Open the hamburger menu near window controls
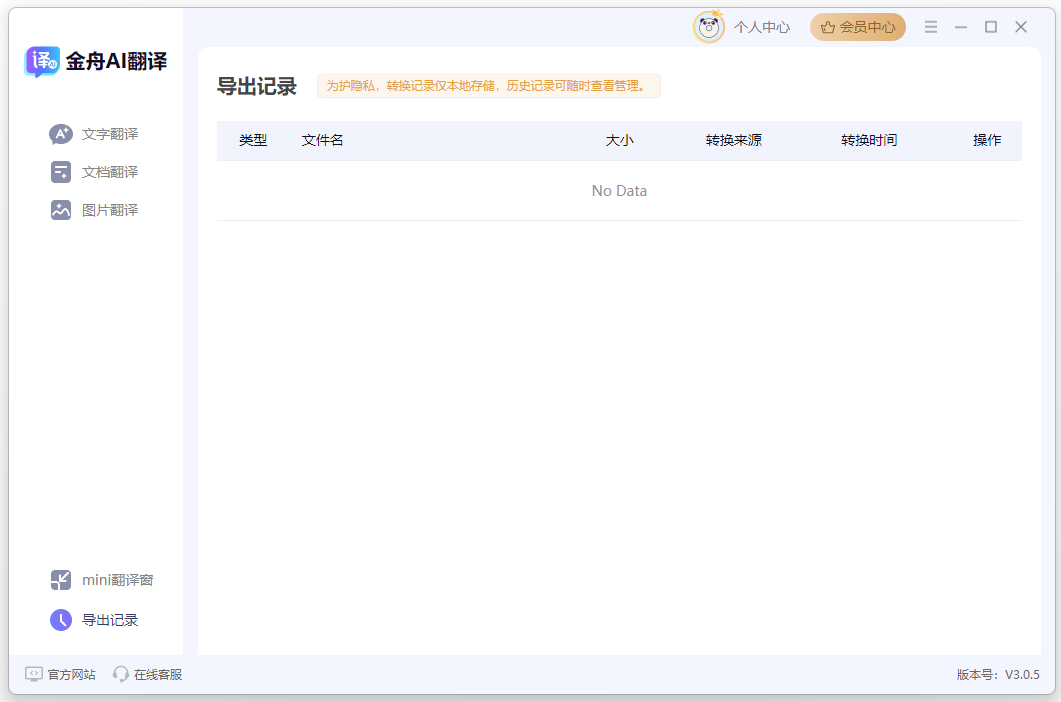The width and height of the screenshot is (1061, 702). pyautogui.click(x=931, y=27)
